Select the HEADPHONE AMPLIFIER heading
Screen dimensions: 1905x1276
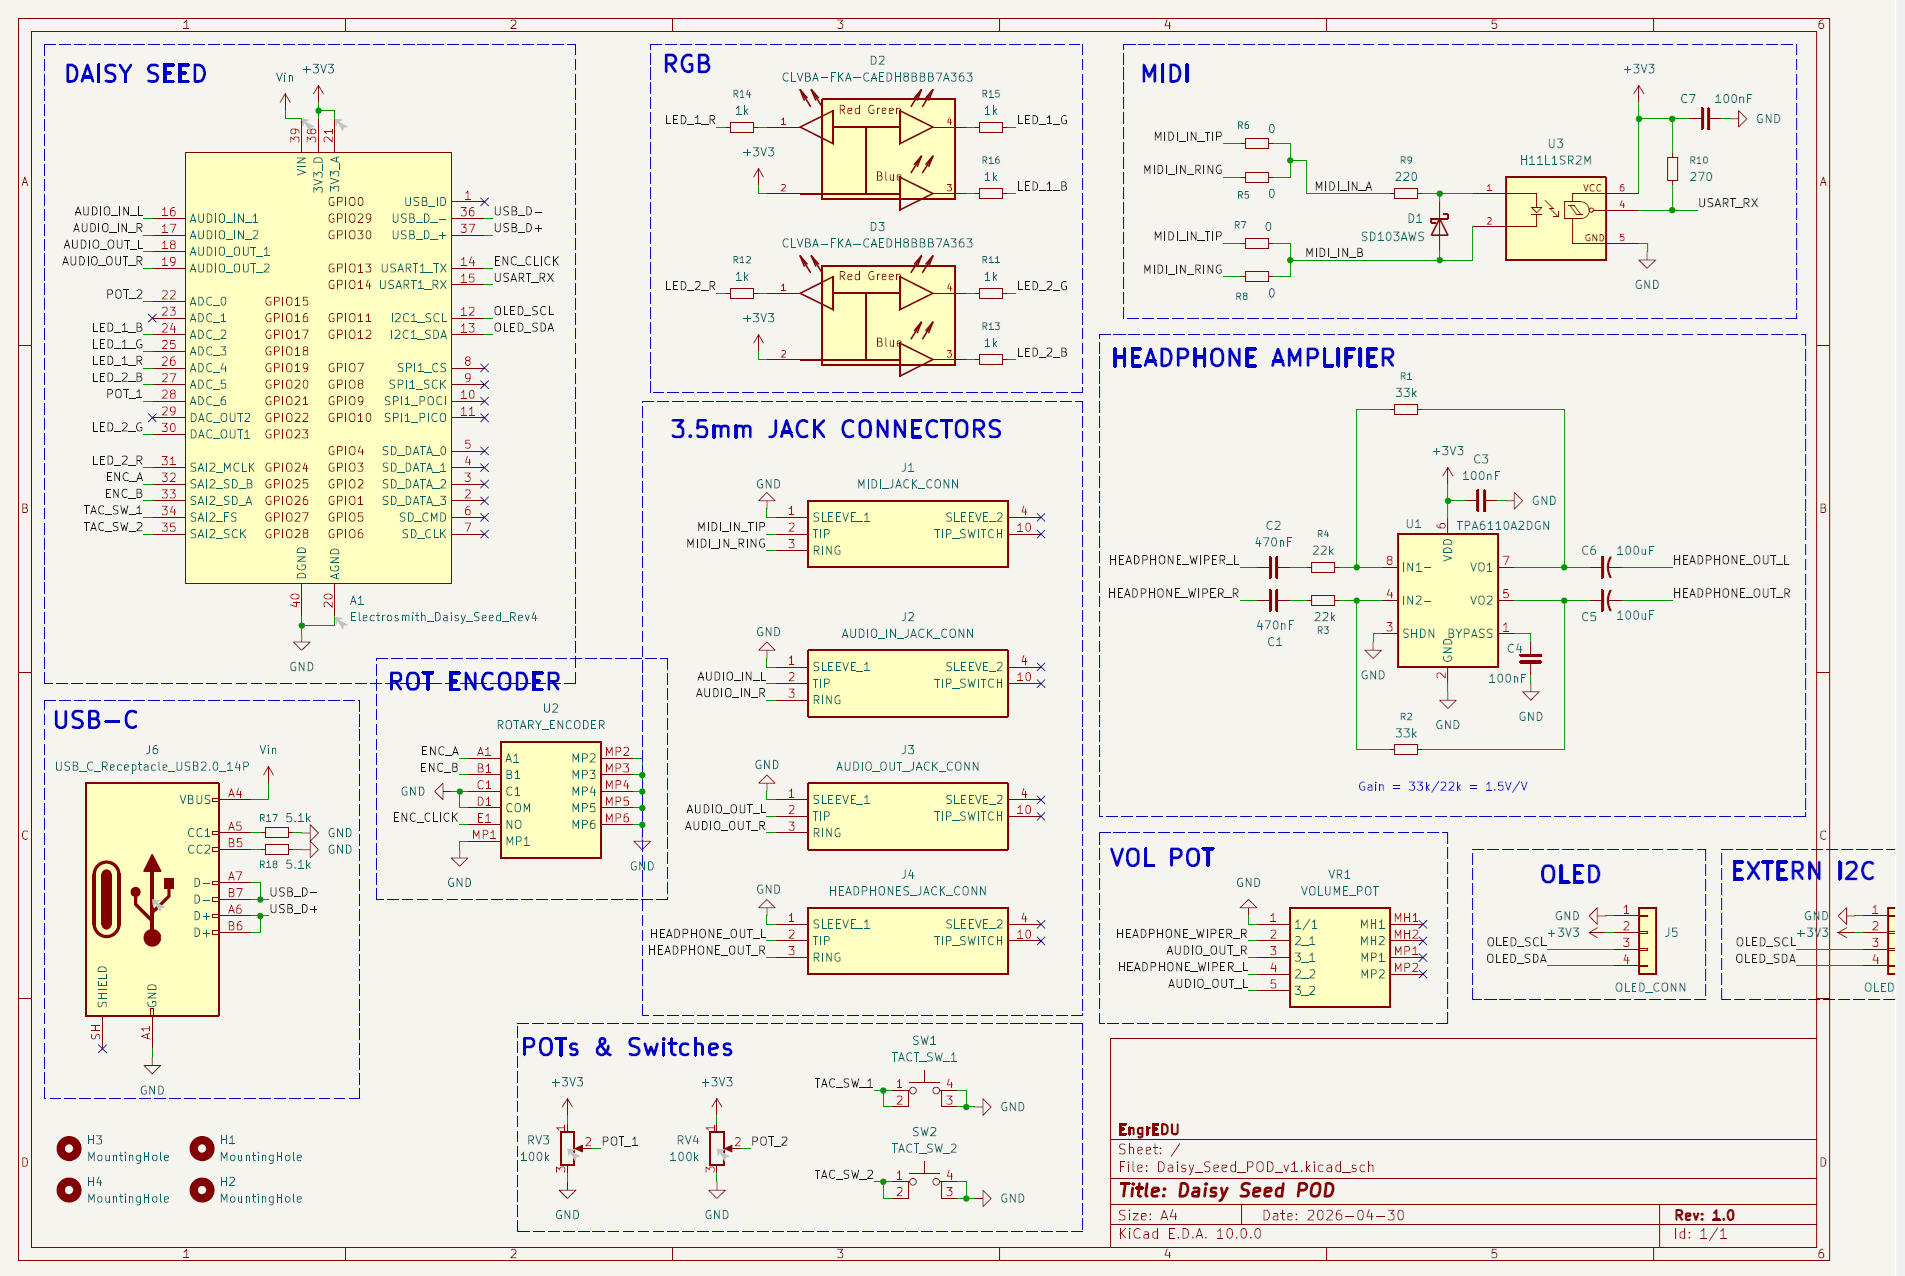(1253, 358)
